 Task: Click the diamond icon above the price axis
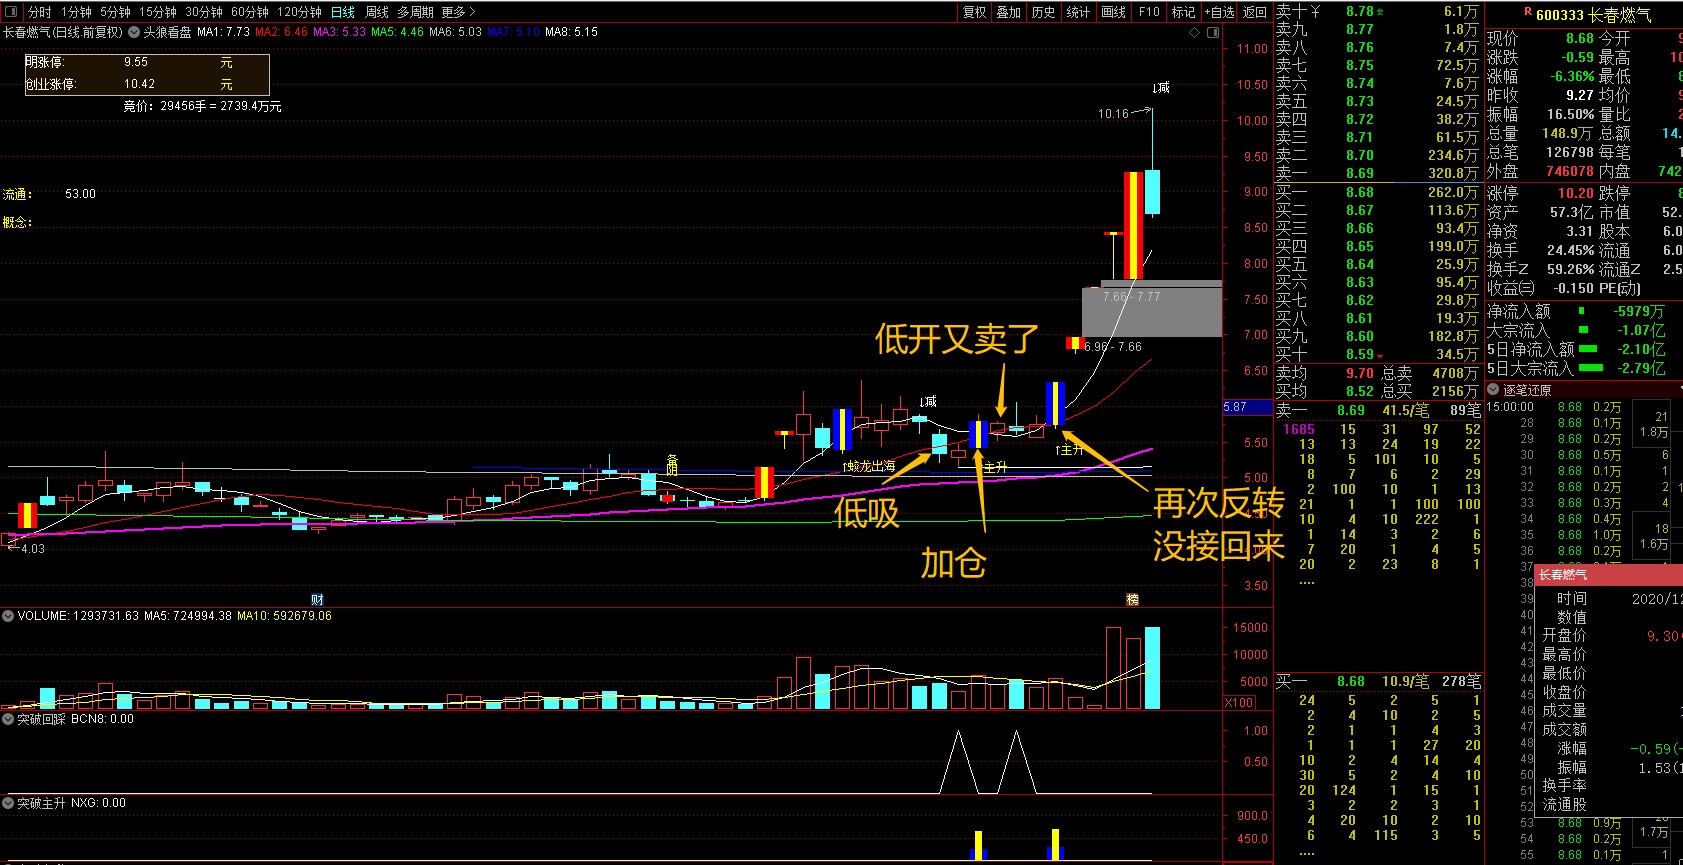pos(1194,32)
